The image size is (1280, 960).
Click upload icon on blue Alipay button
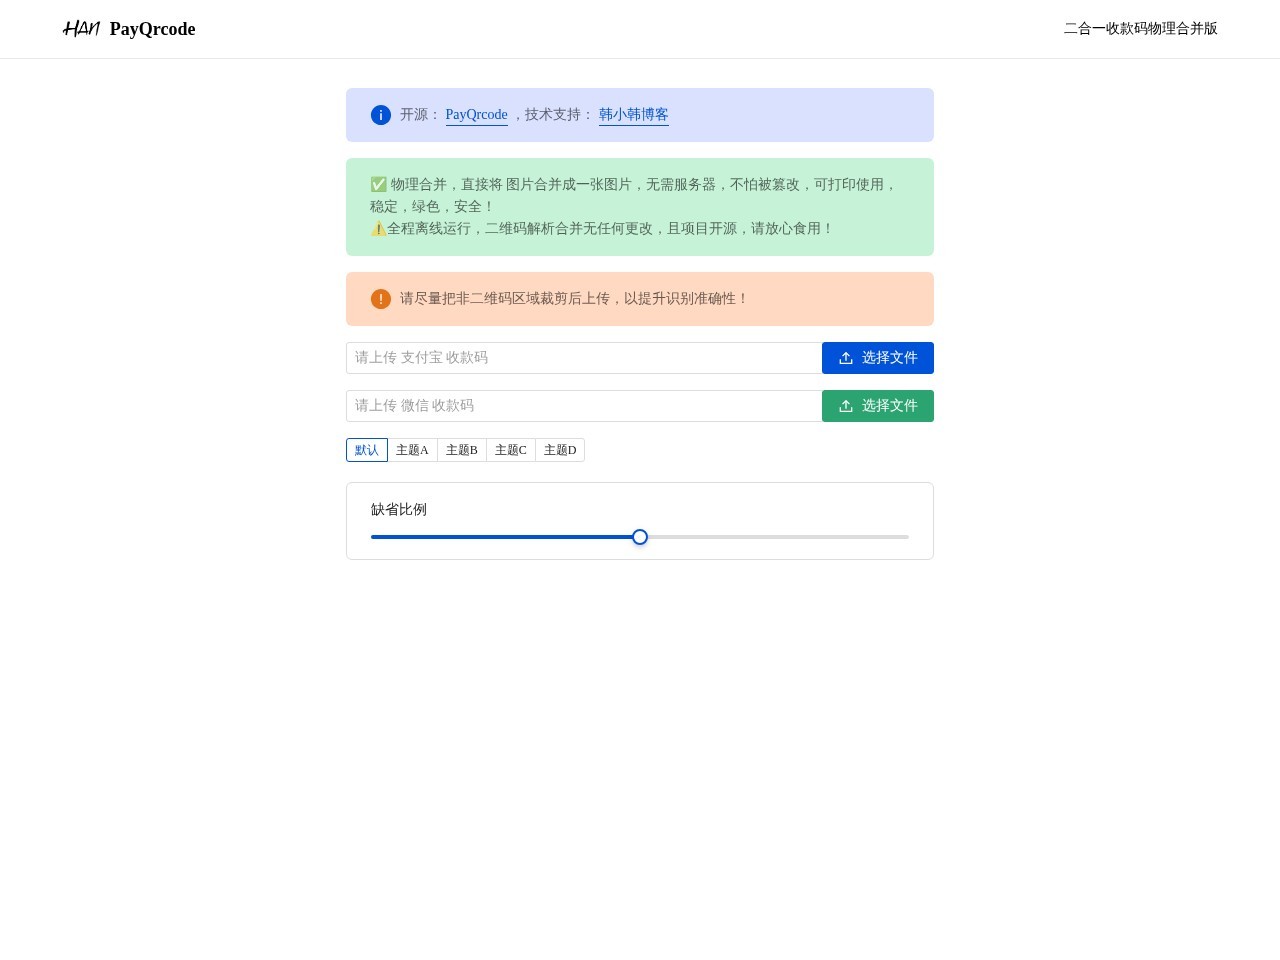[x=846, y=358]
